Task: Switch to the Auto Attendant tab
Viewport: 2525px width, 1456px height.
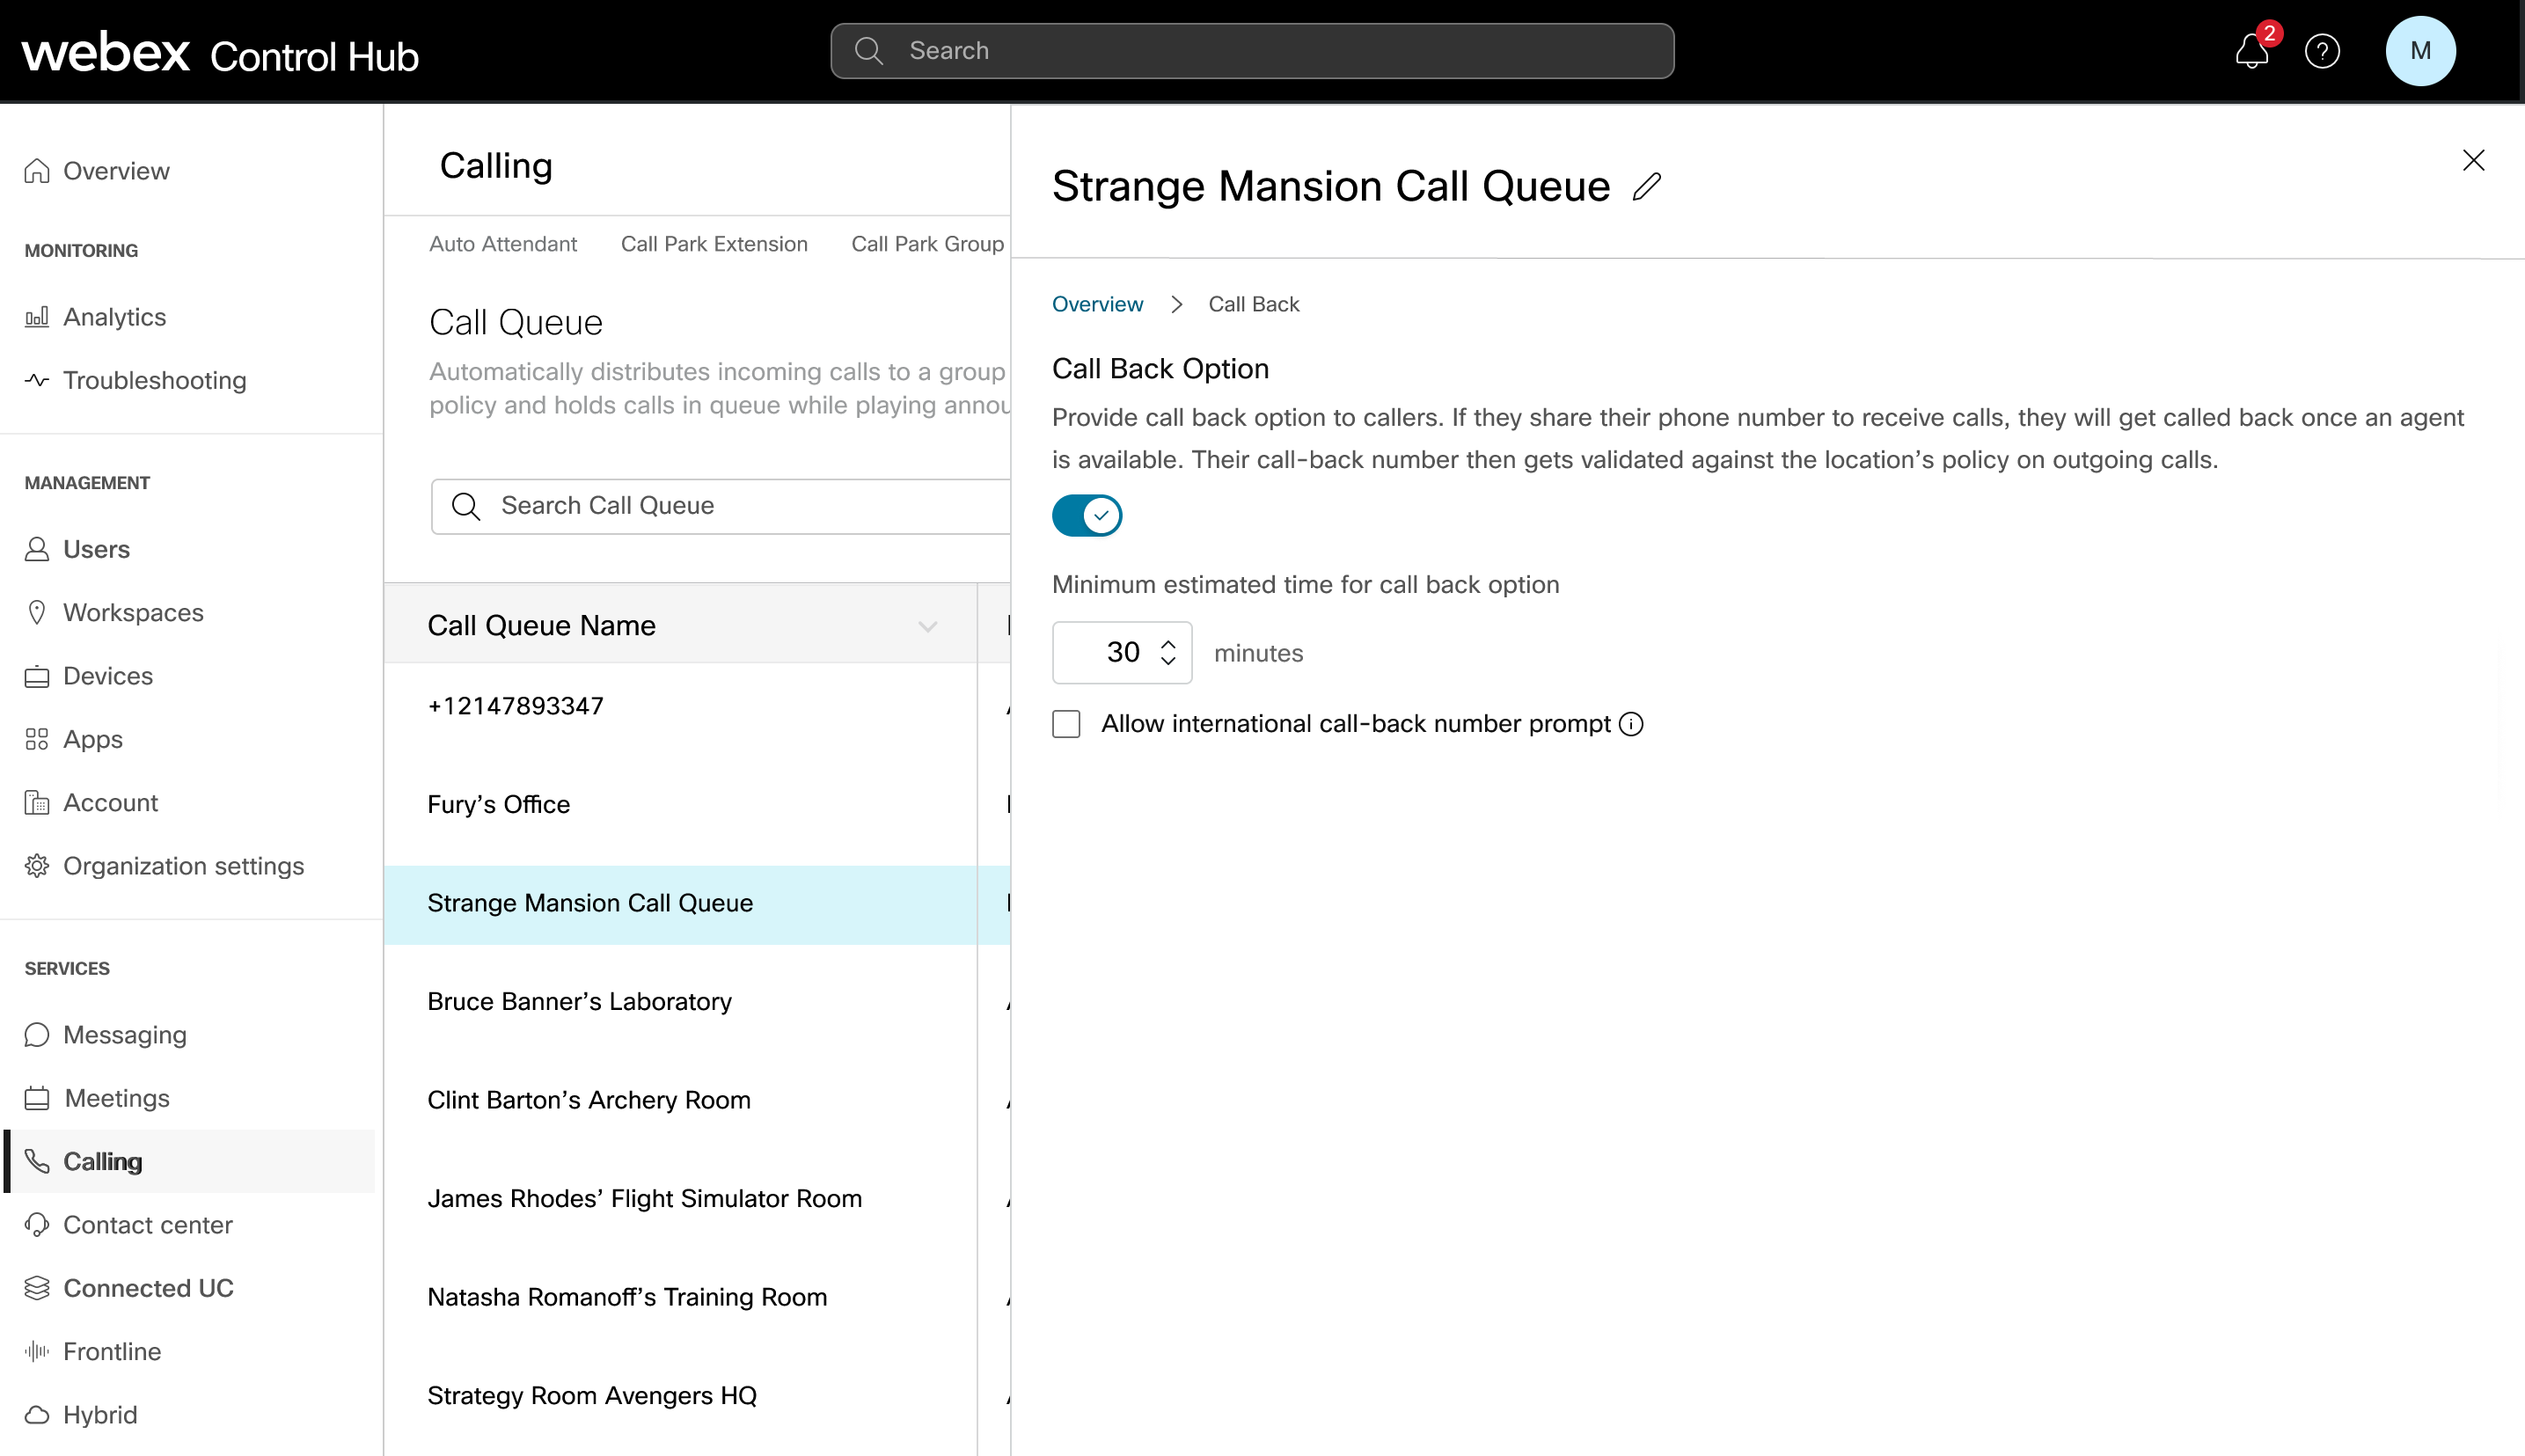Action: (503, 244)
